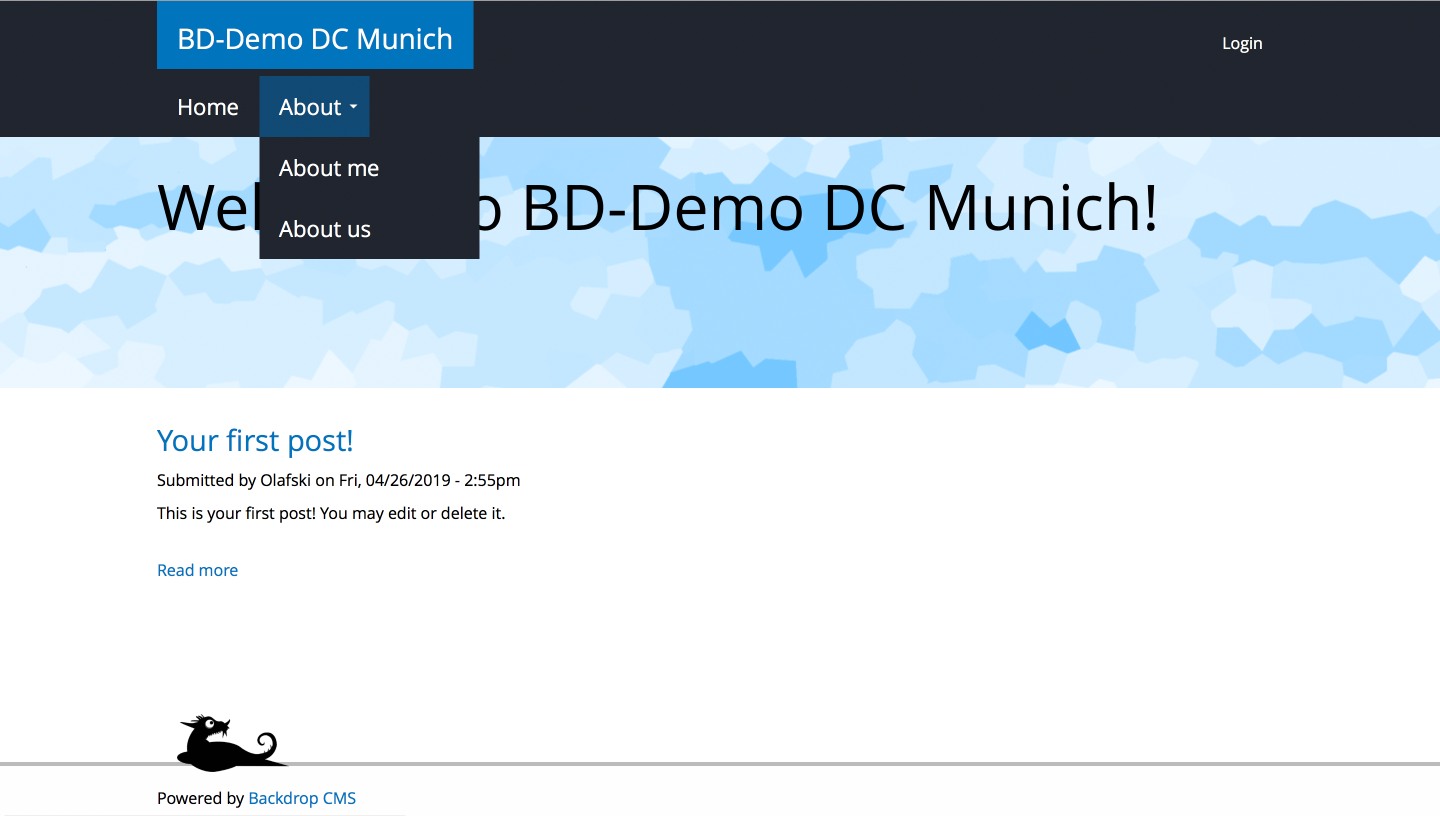The image size is (1440, 816).
Task: Go to the Home menu item
Action: [x=208, y=107]
